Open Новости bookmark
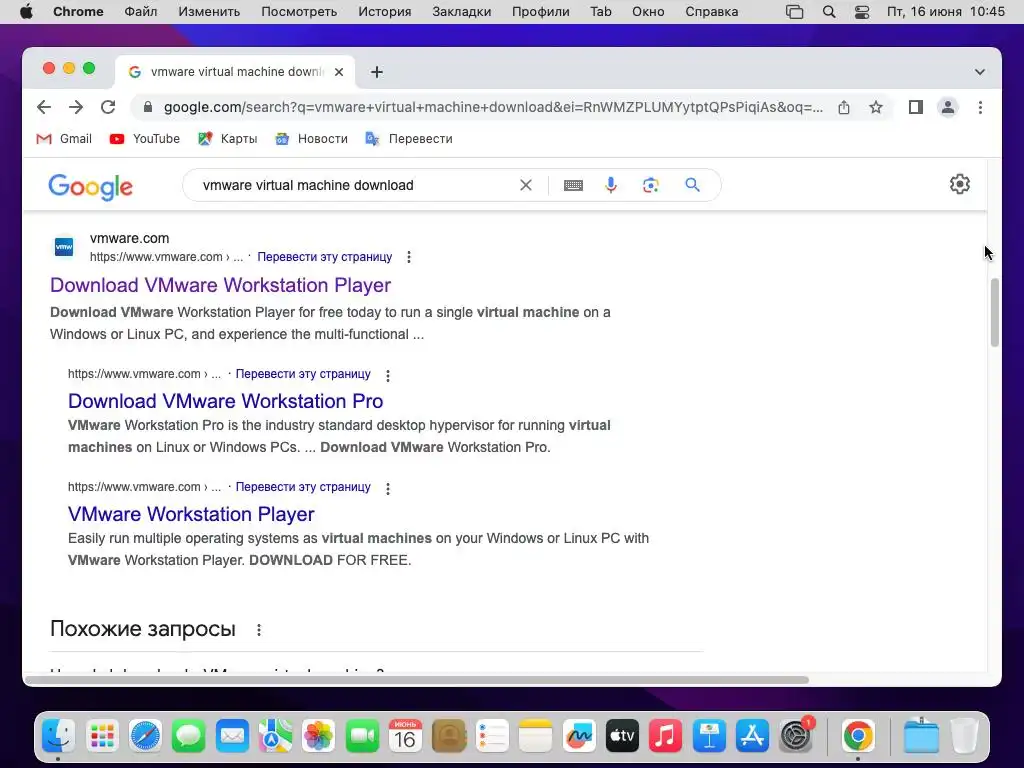Screen dimensions: 1024x768 tap(312, 138)
